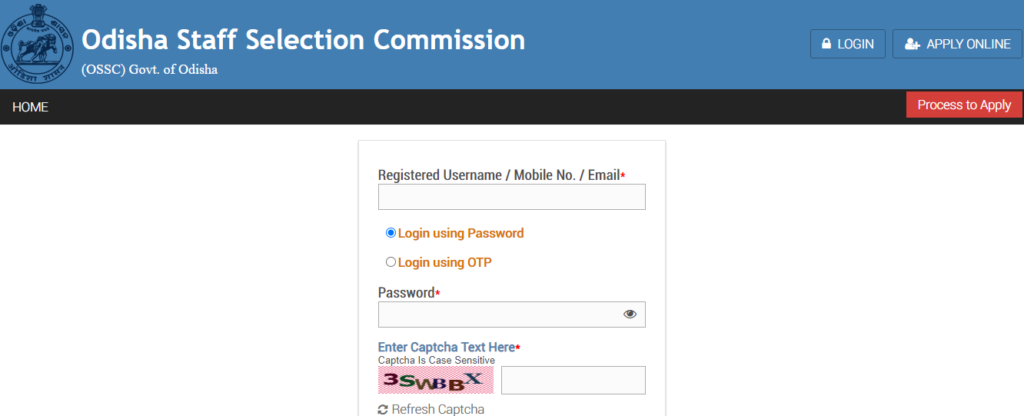
Task: Click the APPLY ONLINE header button text
Action: tap(968, 44)
